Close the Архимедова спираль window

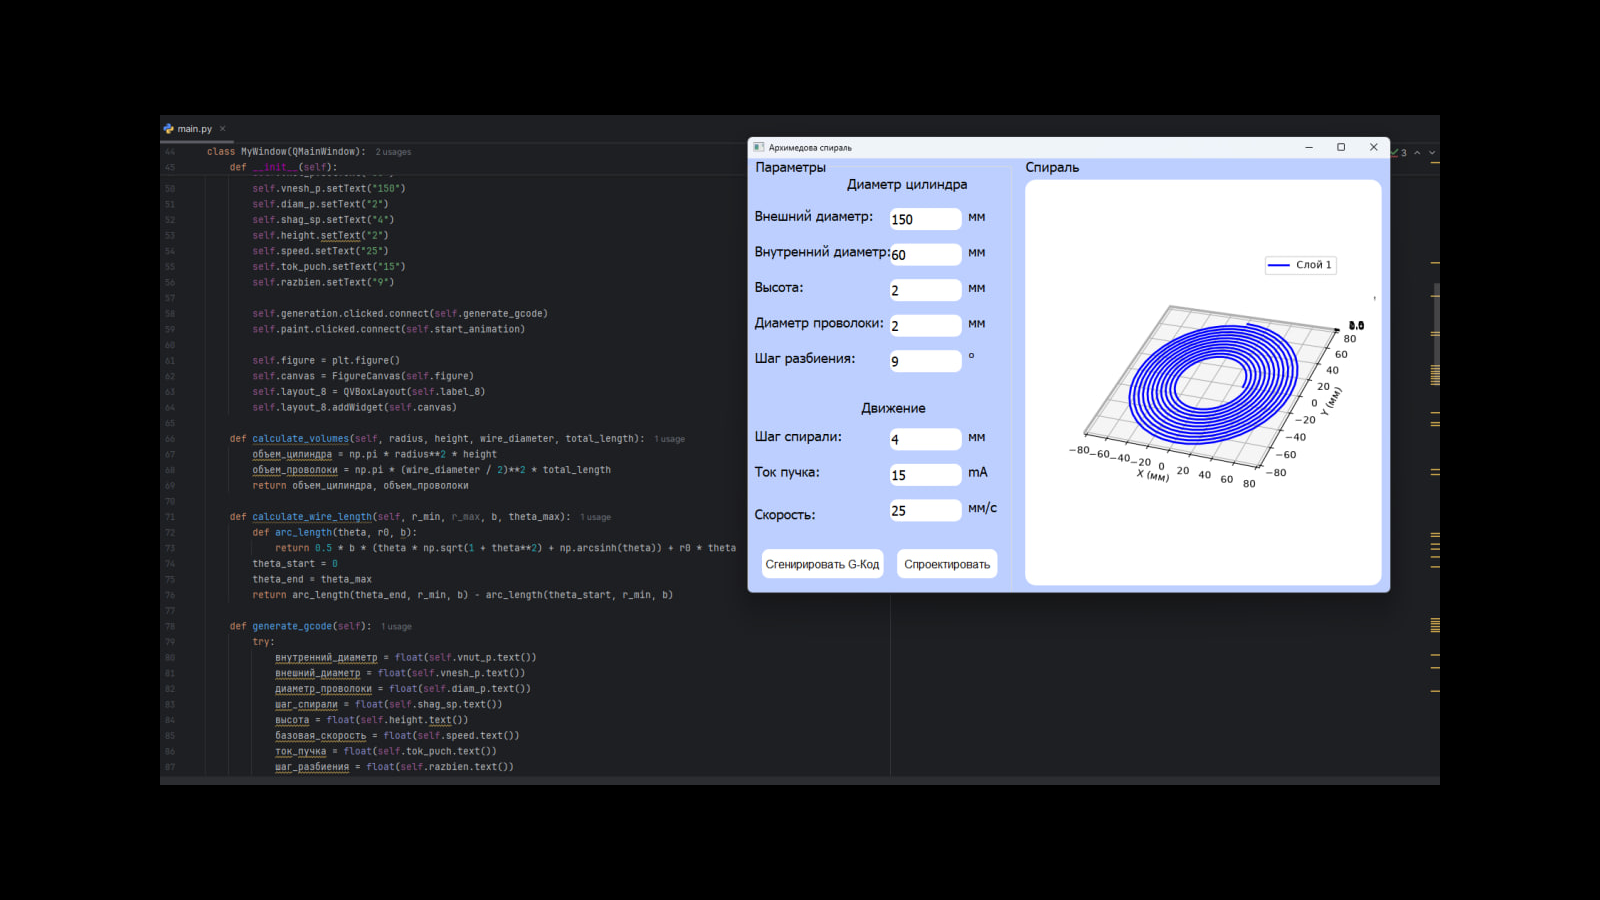[x=1373, y=147]
